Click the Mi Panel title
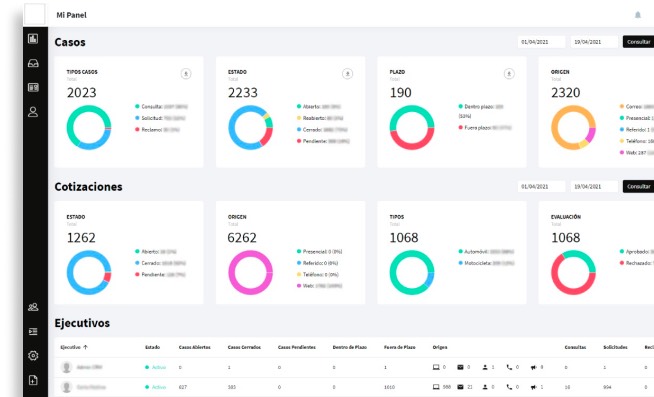 pyautogui.click(x=71, y=15)
